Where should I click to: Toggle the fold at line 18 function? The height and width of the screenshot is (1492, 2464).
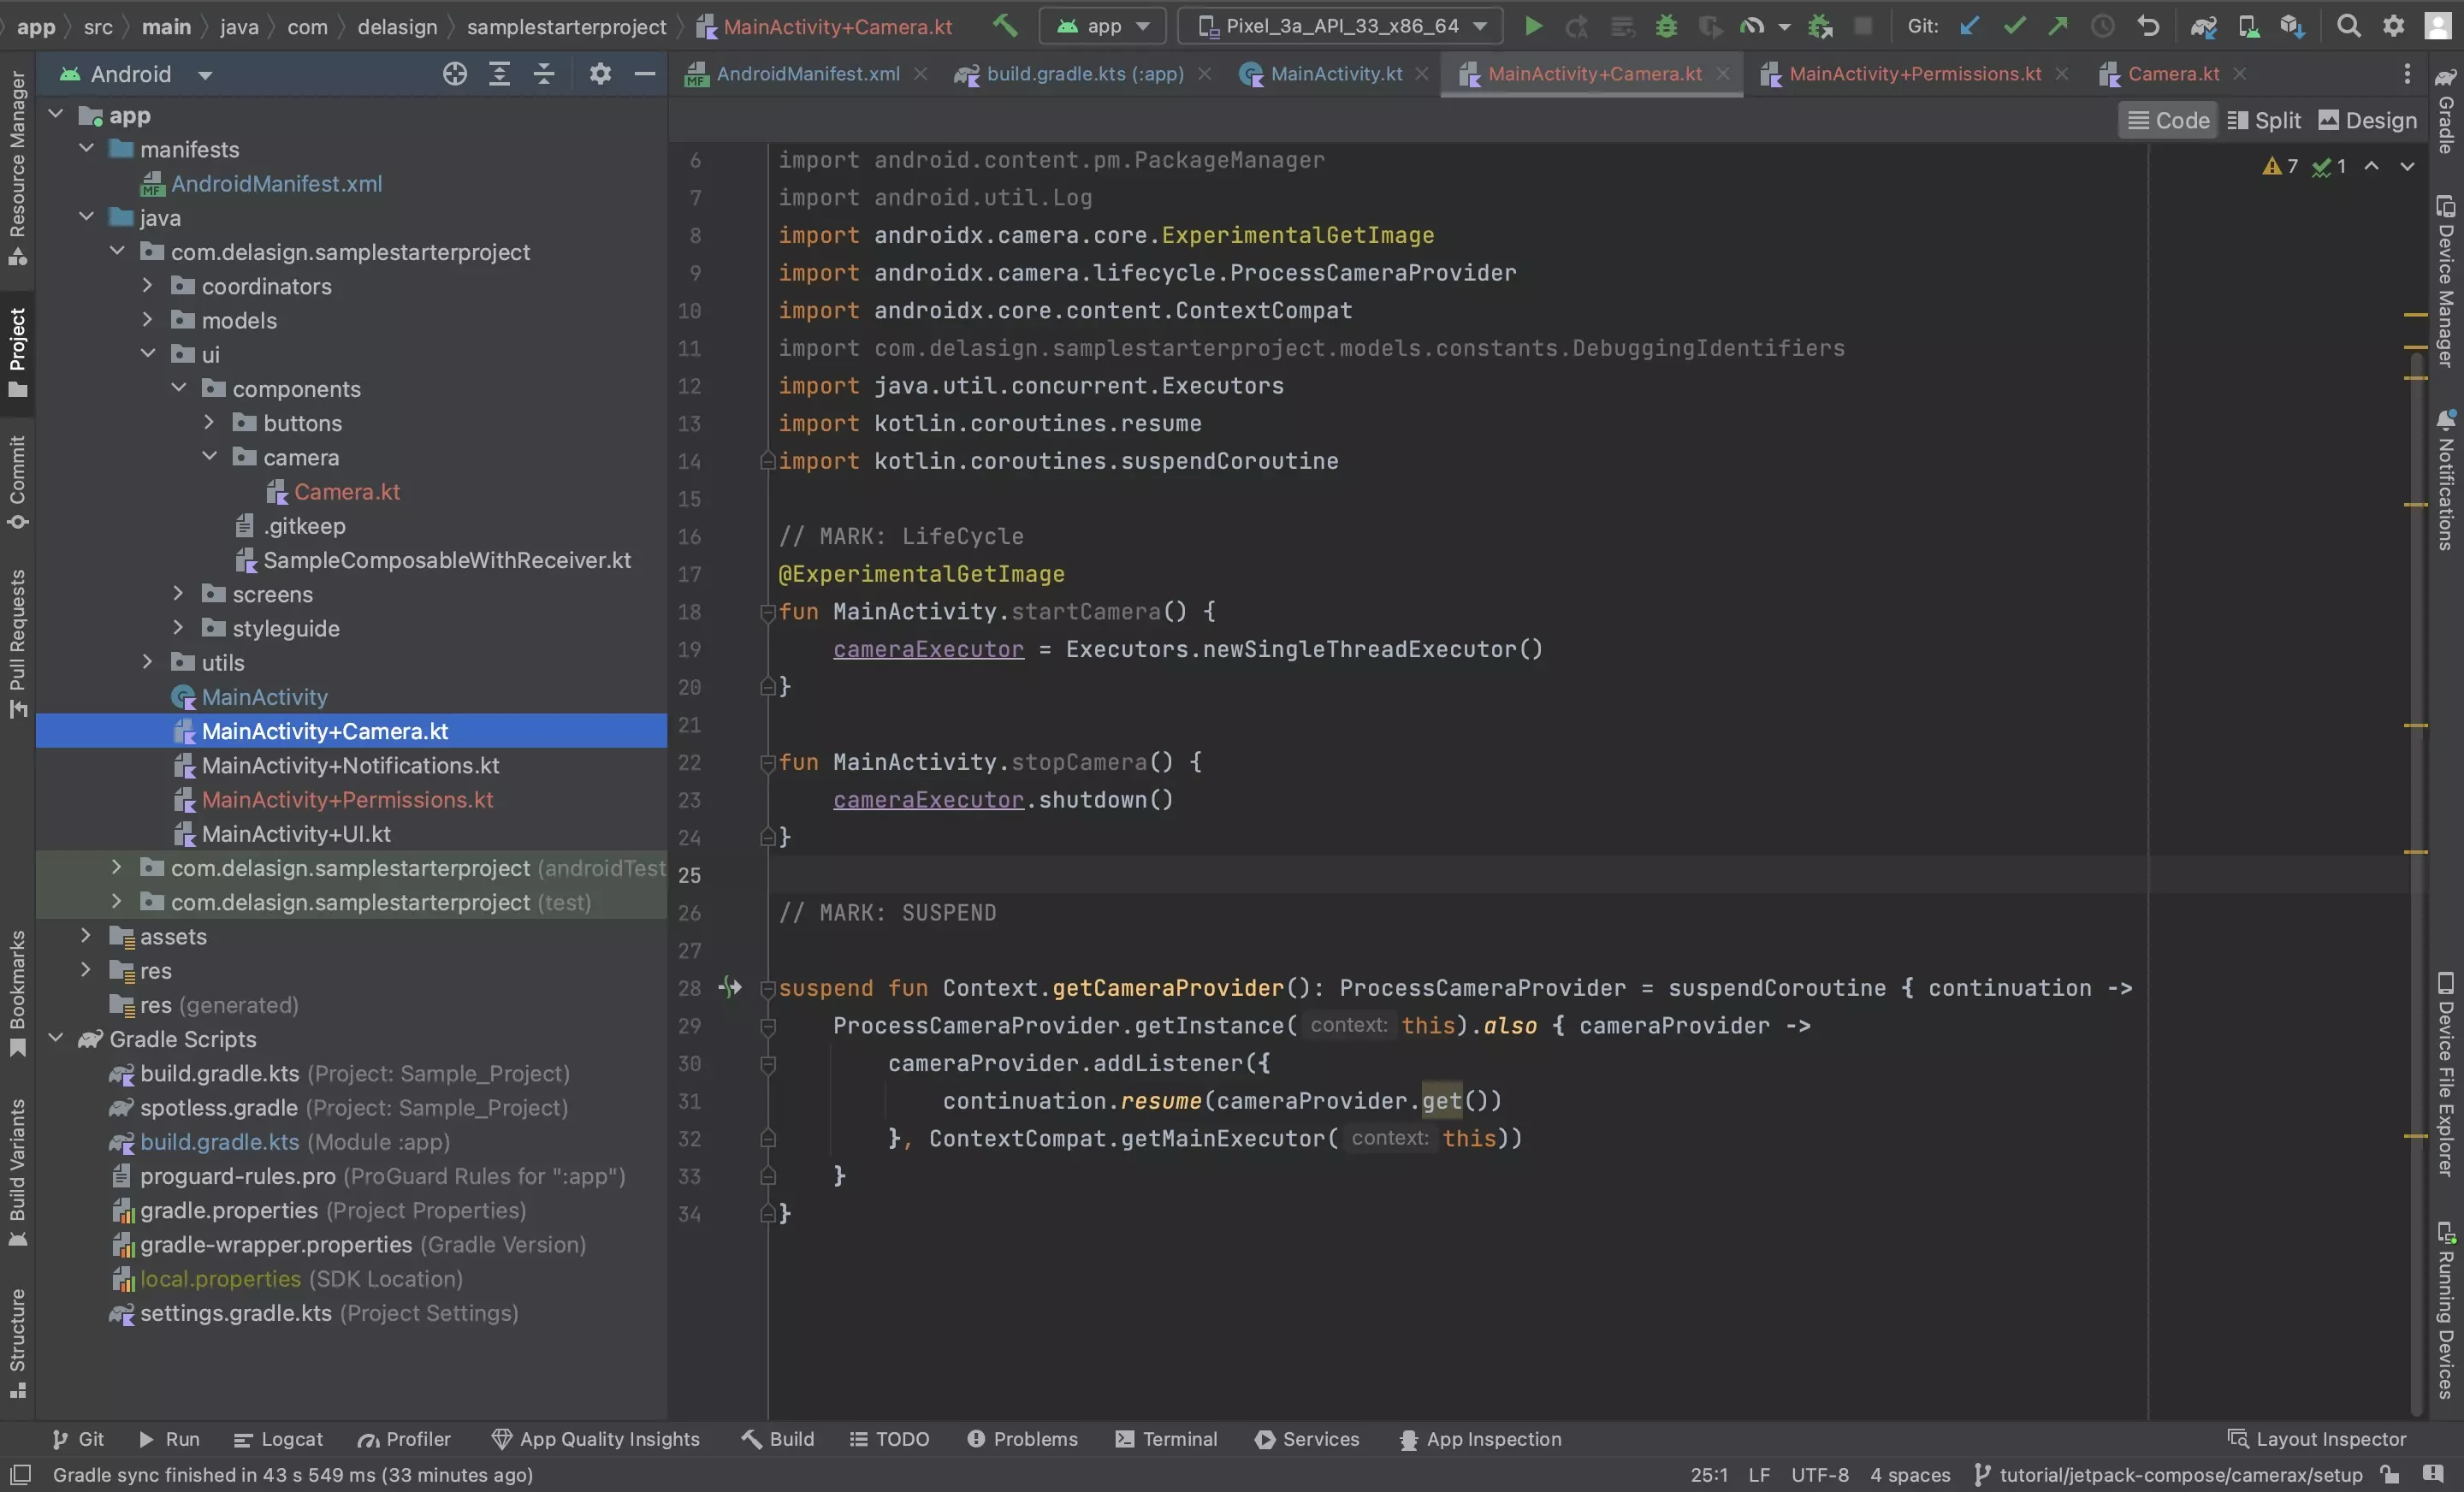click(767, 613)
